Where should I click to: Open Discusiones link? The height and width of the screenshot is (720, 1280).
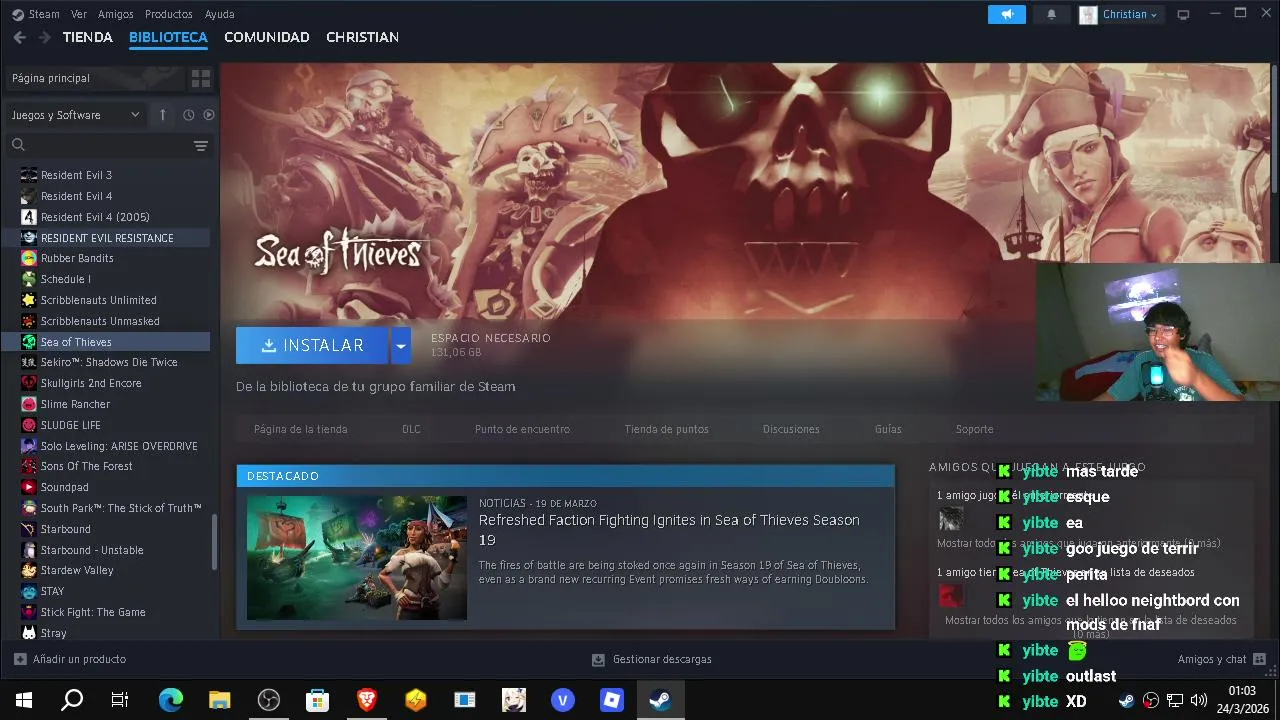pyautogui.click(x=791, y=429)
